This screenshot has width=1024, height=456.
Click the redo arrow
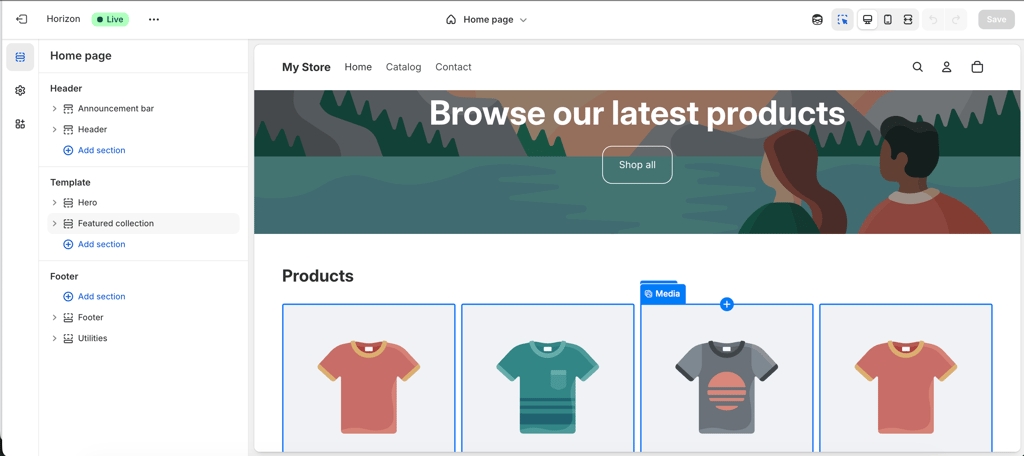coord(955,20)
